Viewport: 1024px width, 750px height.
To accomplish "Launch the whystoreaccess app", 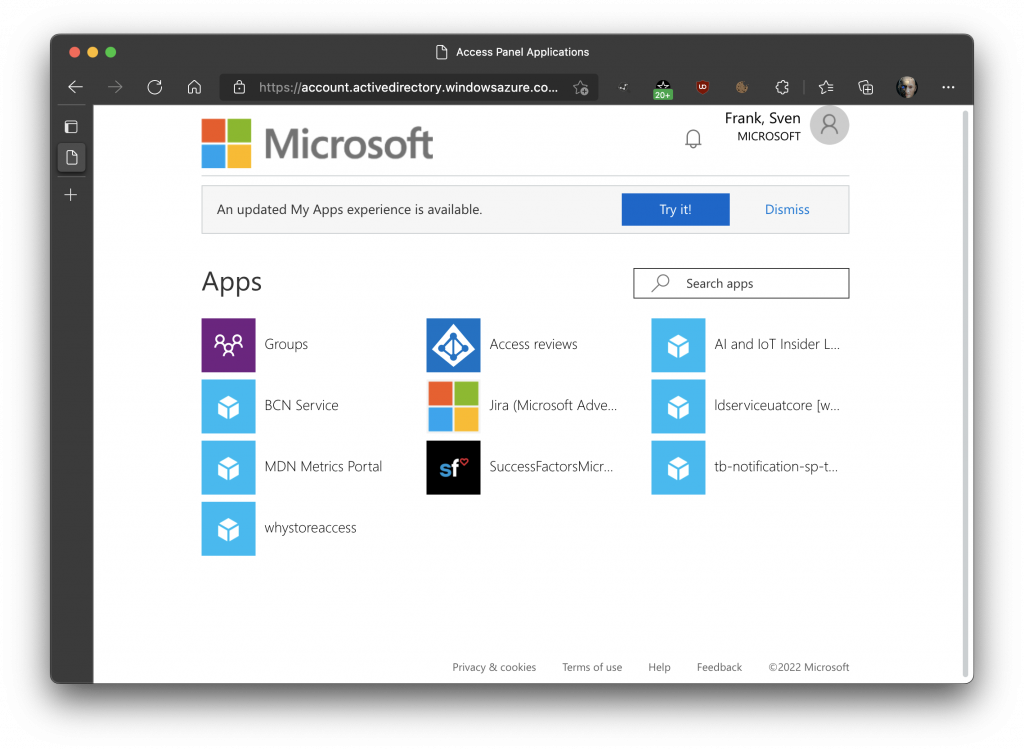I will [229, 528].
